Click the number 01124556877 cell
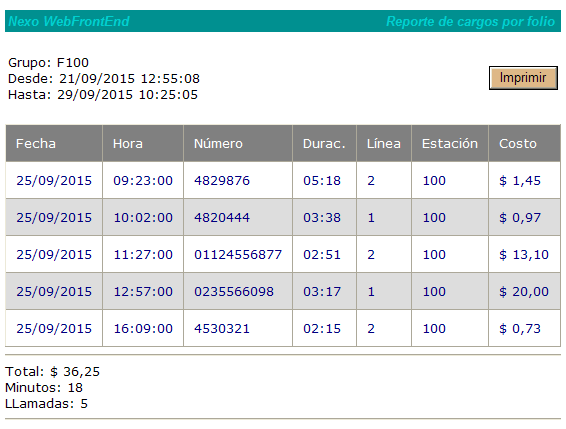Viewport: 566px width, 429px height. 238,254
